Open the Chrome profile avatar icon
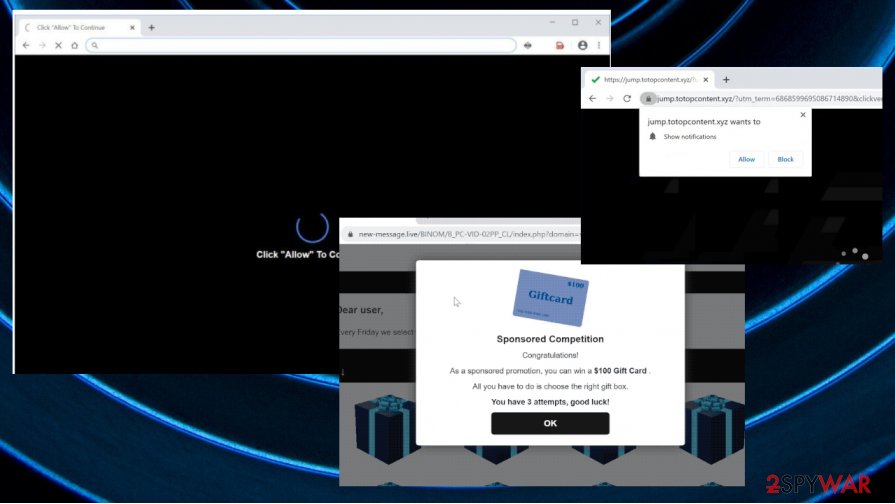 (x=582, y=45)
